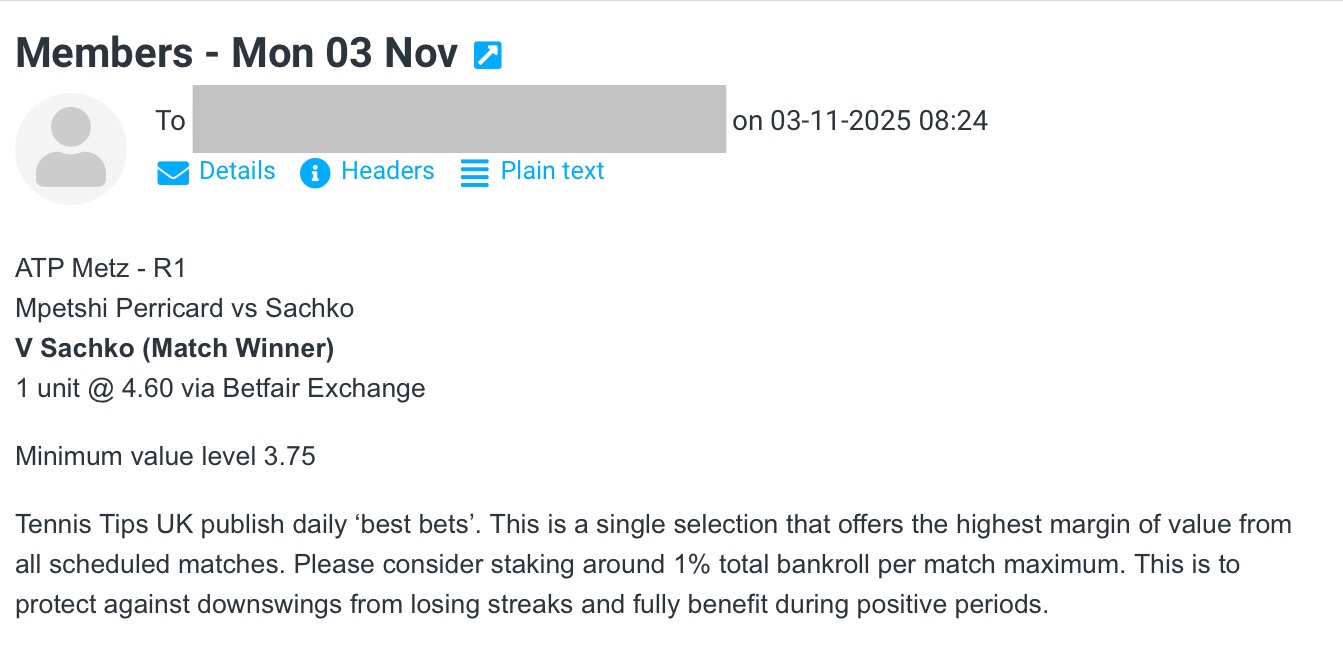Click the text lines icon beside Plain text
1343x666 pixels.
(473, 172)
